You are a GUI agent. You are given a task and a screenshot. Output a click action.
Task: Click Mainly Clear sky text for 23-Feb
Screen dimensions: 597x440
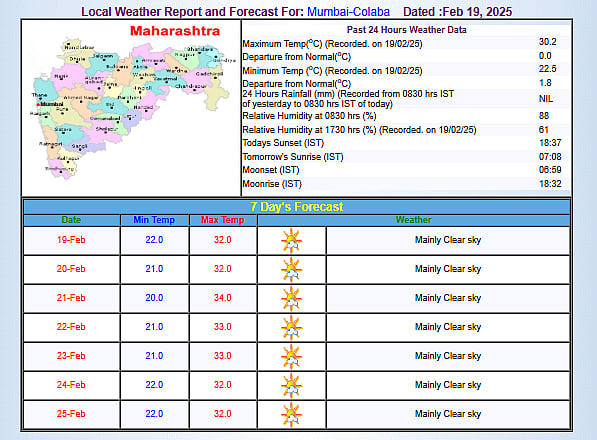pos(448,356)
